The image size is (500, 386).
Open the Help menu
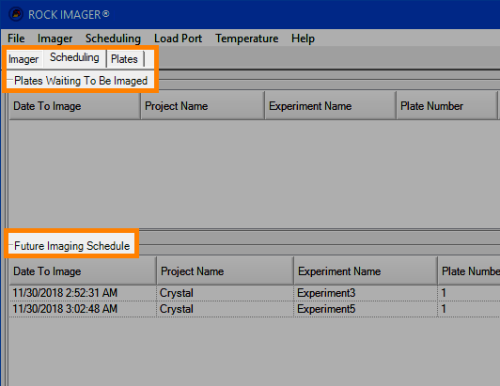tap(303, 38)
